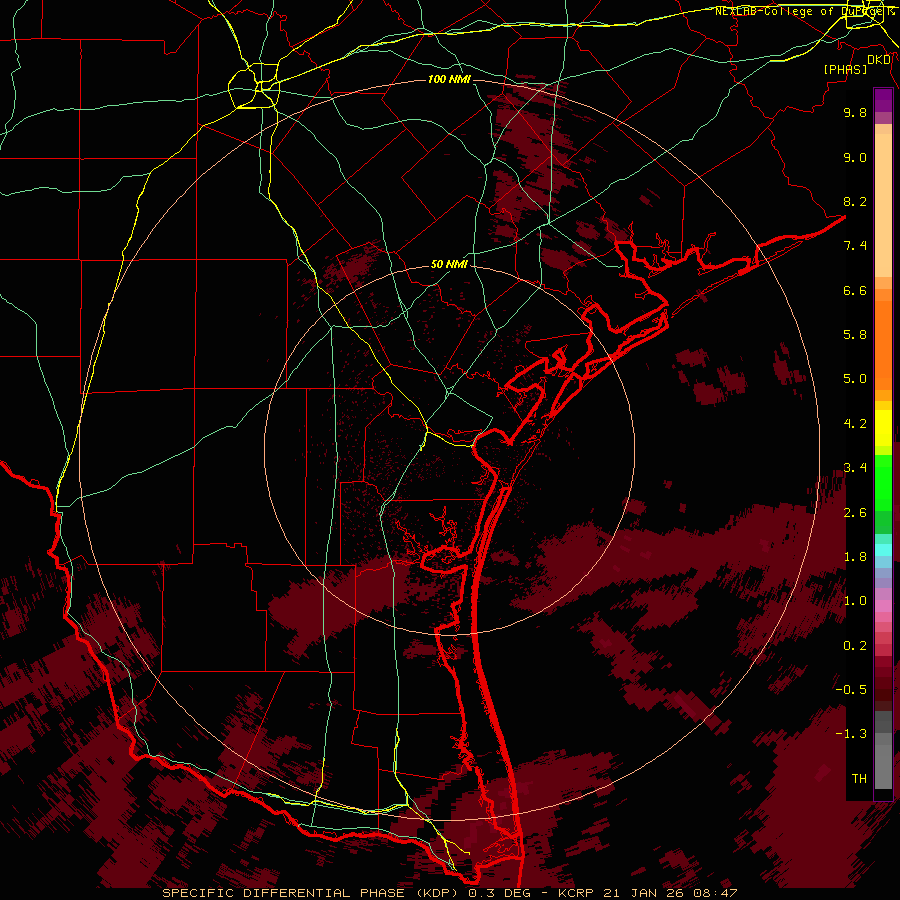Click the -1.3 scale value

pos(851,734)
